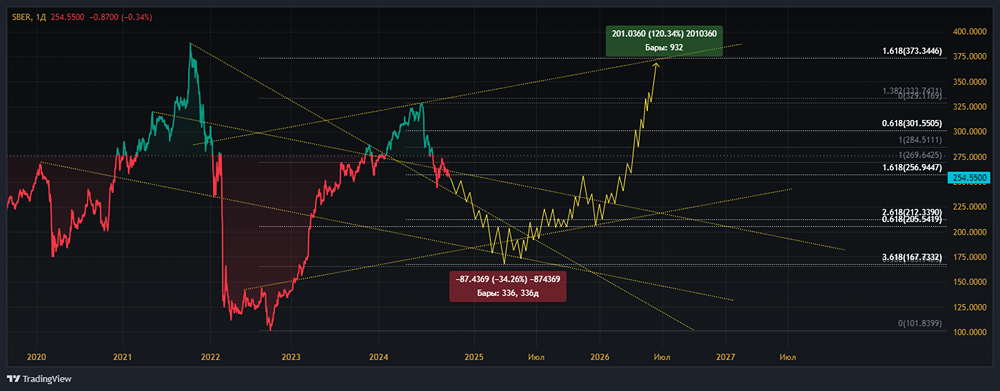
Task: Click the price change −0.8700 (−0.34%) text
Action: pyautogui.click(x=121, y=17)
